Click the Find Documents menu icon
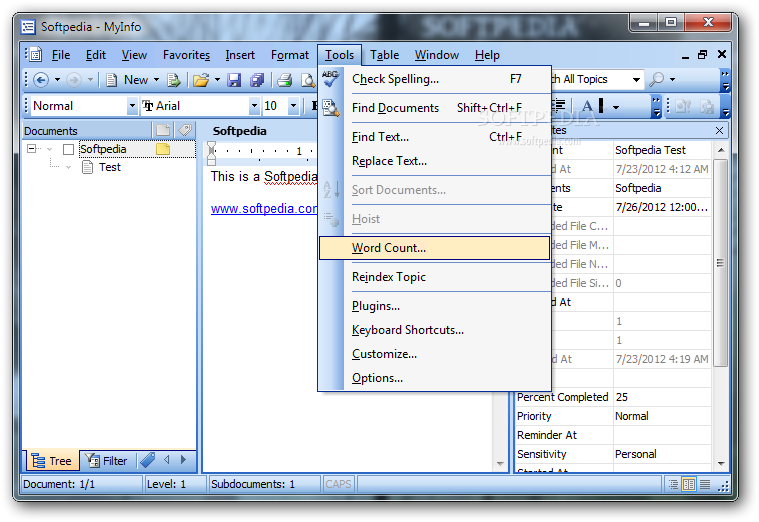Viewport: 759px width, 522px height. (331, 107)
